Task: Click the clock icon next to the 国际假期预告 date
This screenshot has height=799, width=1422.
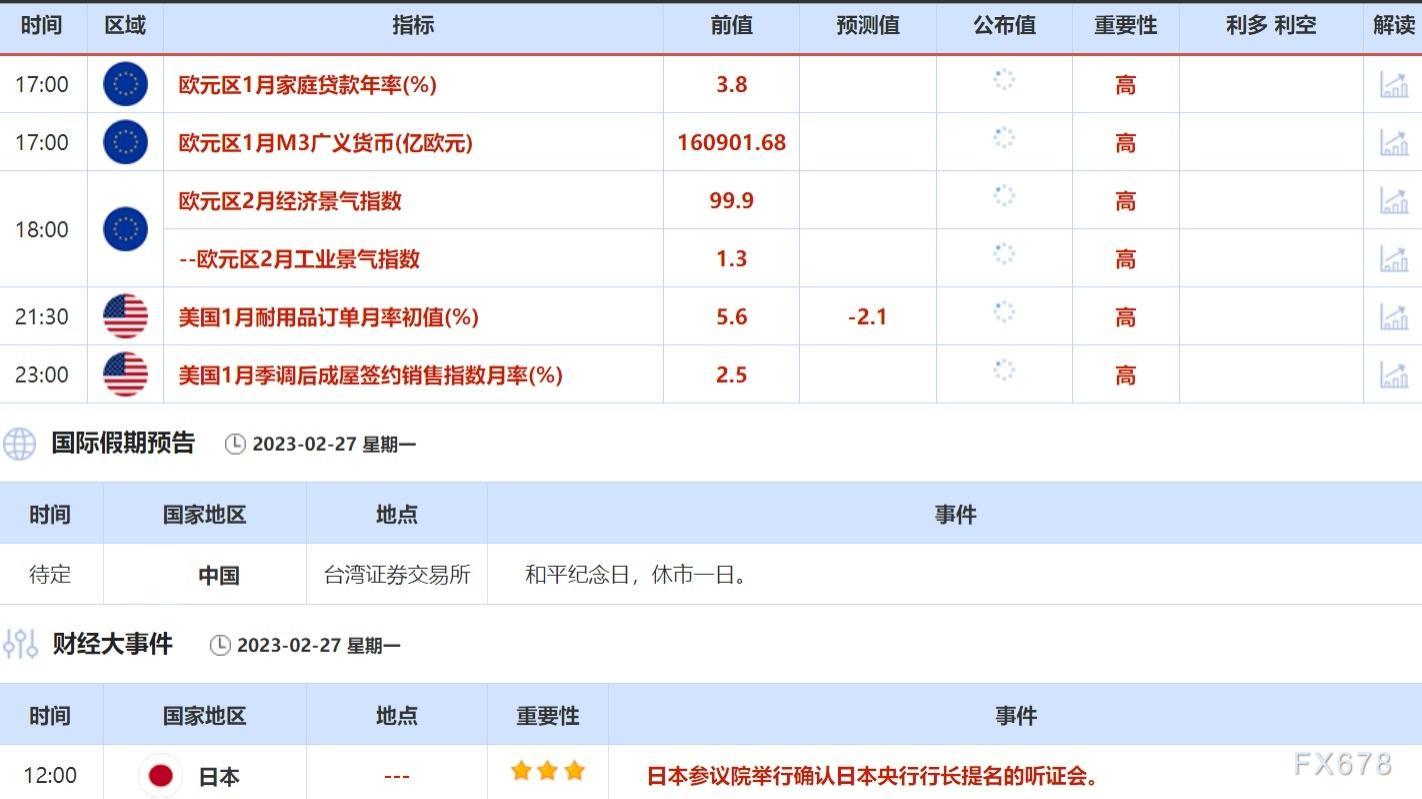Action: 235,444
